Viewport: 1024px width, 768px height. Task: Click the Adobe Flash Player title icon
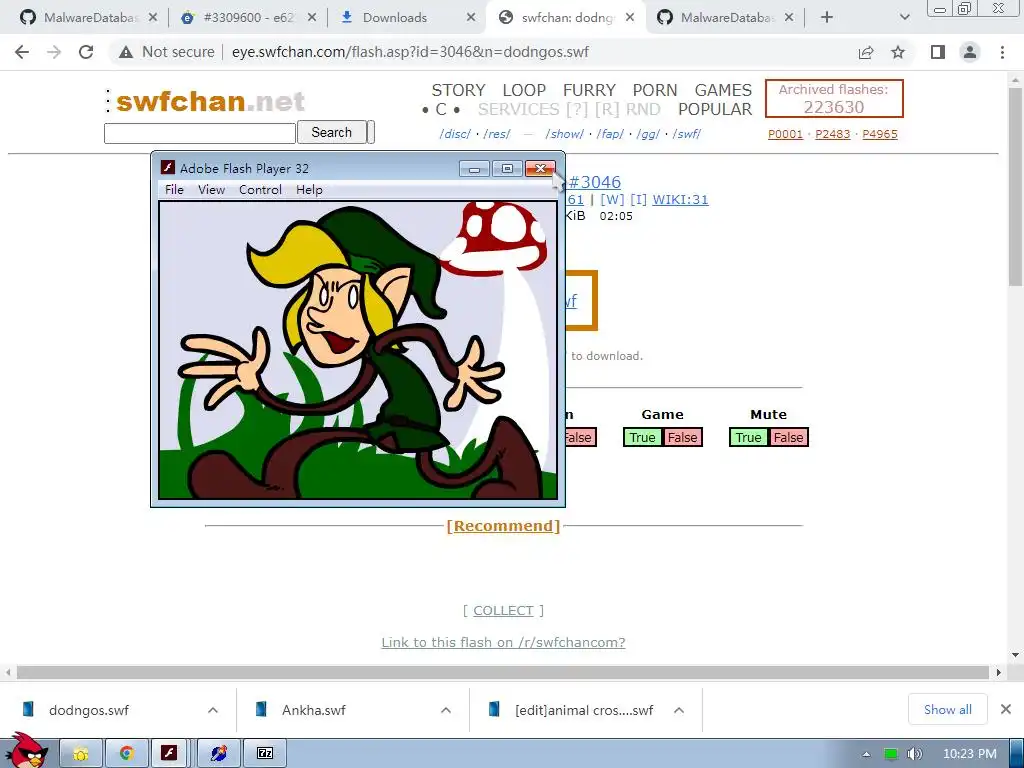pos(168,168)
